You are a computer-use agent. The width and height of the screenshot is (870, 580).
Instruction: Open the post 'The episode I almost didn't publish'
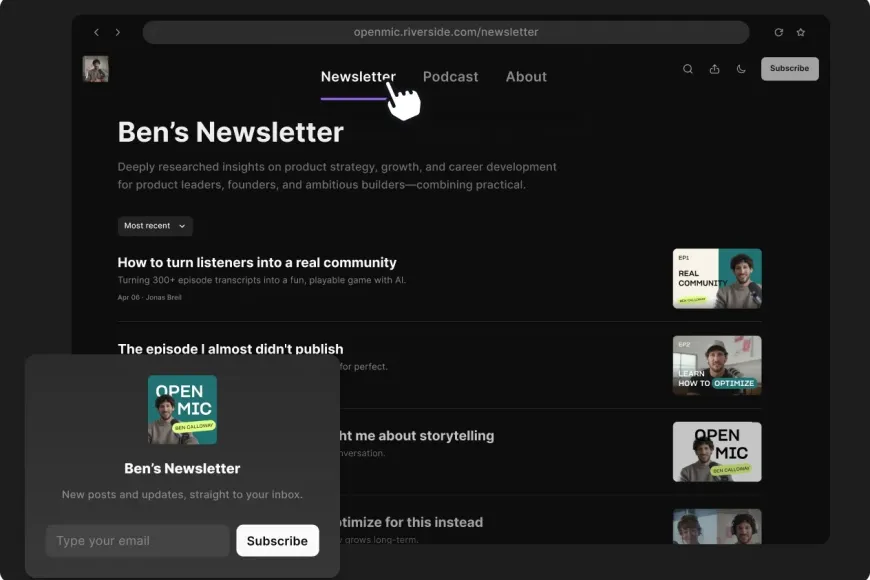(230, 349)
